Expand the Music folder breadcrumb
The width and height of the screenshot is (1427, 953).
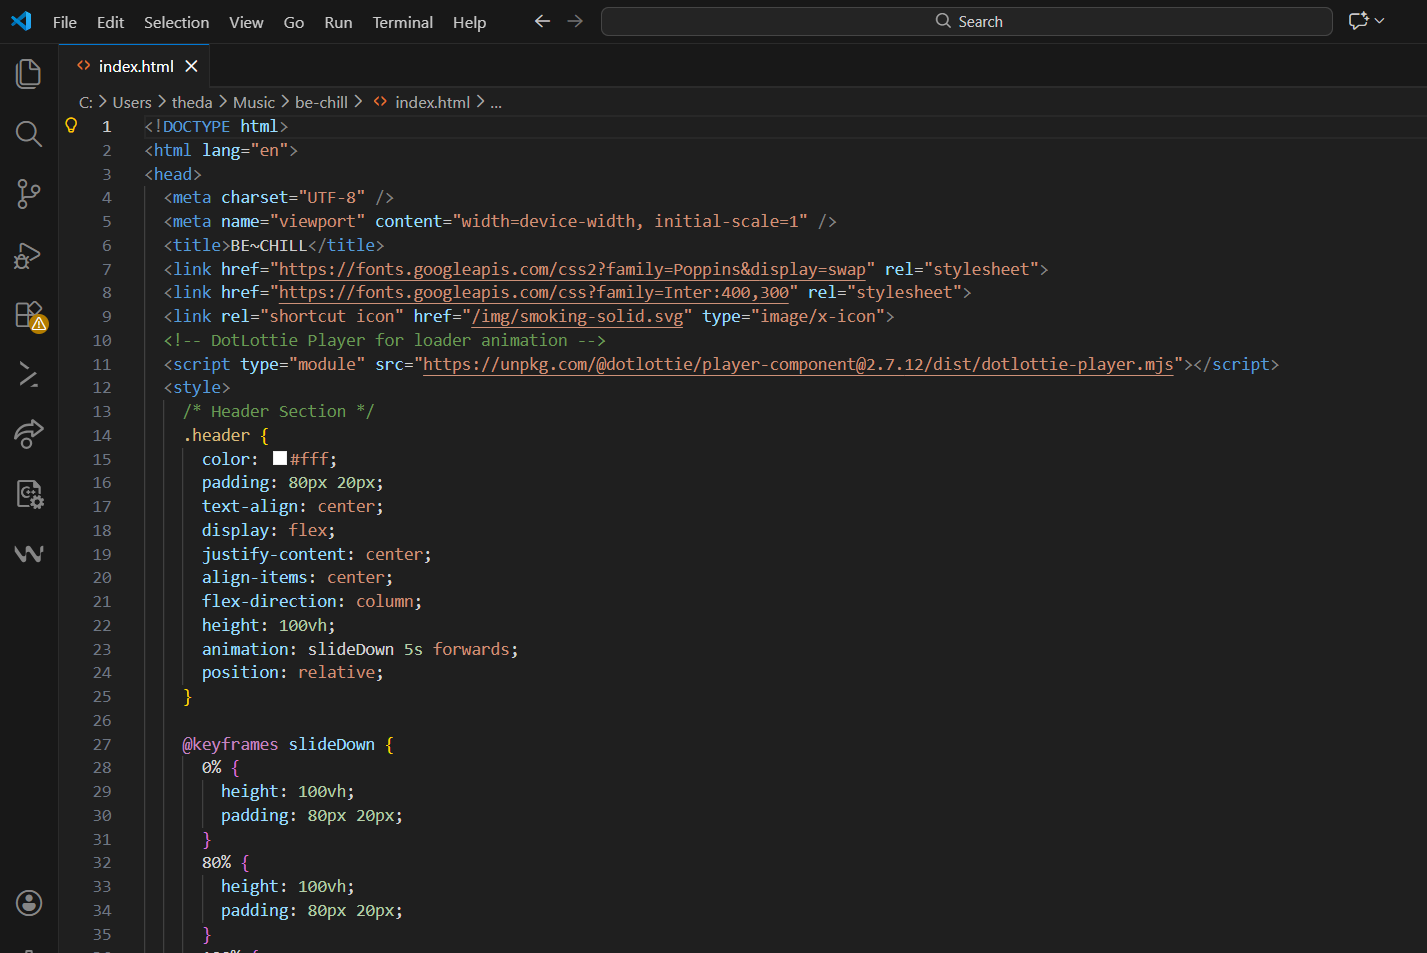[253, 102]
